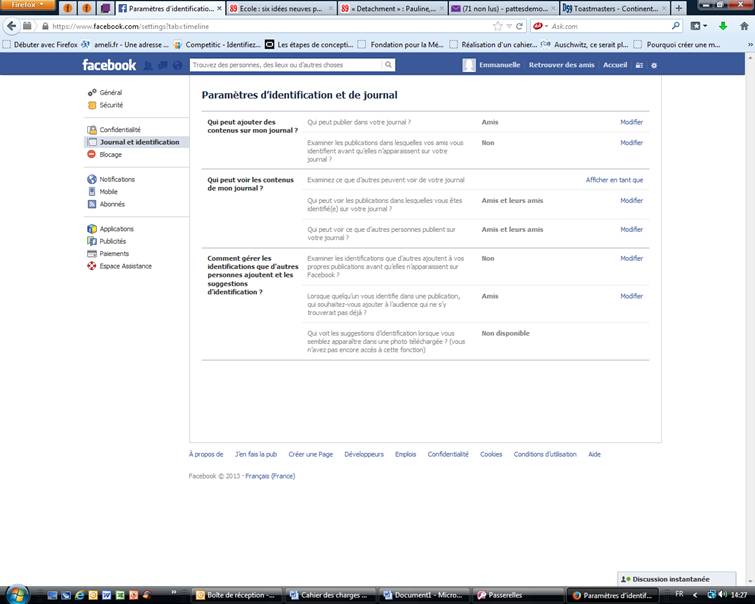Click Modifier for Qui peut voir ce que d'autres publient

click(631, 230)
